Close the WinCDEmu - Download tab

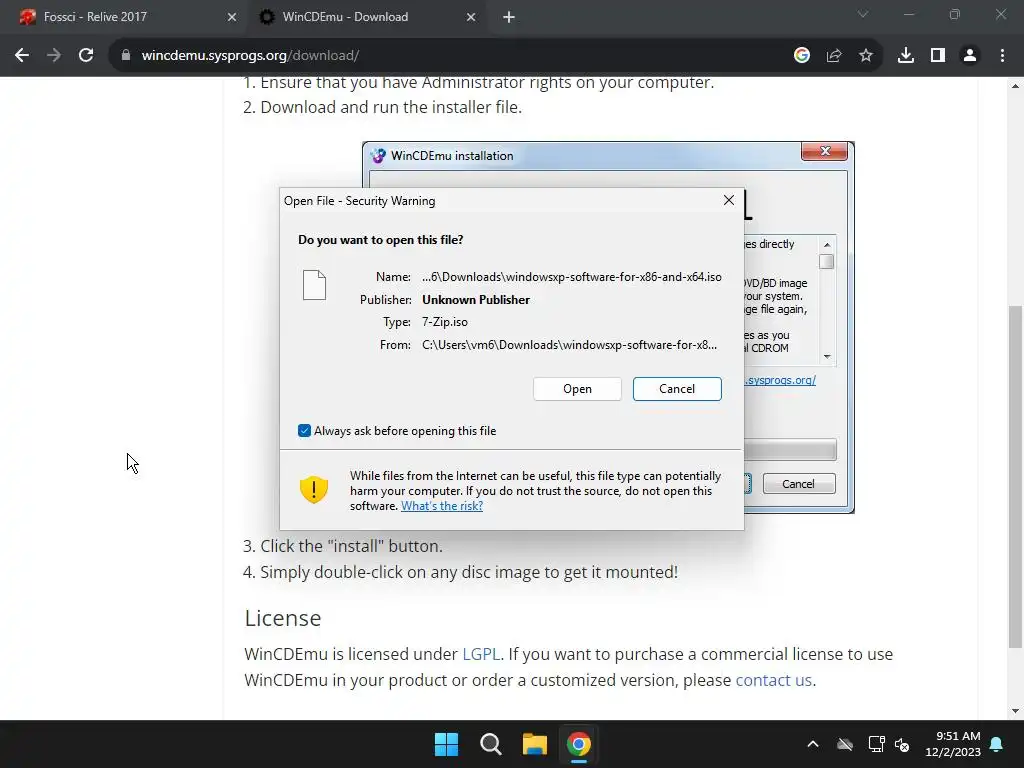coord(471,18)
